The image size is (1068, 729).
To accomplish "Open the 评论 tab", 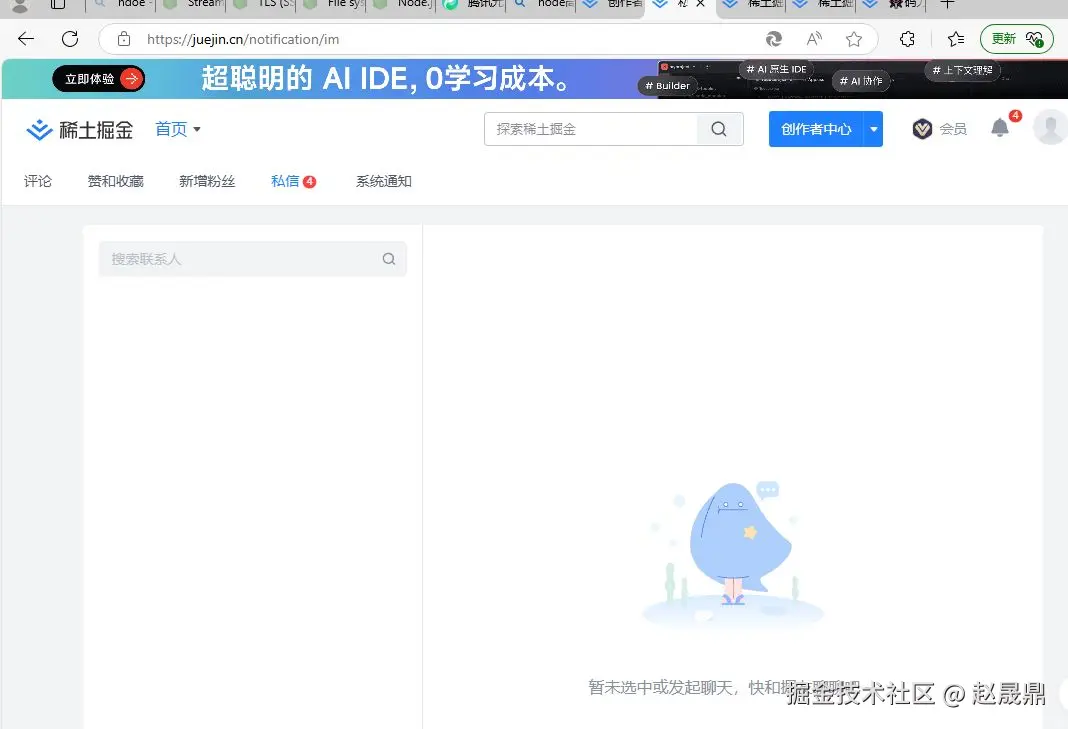I will point(37,181).
